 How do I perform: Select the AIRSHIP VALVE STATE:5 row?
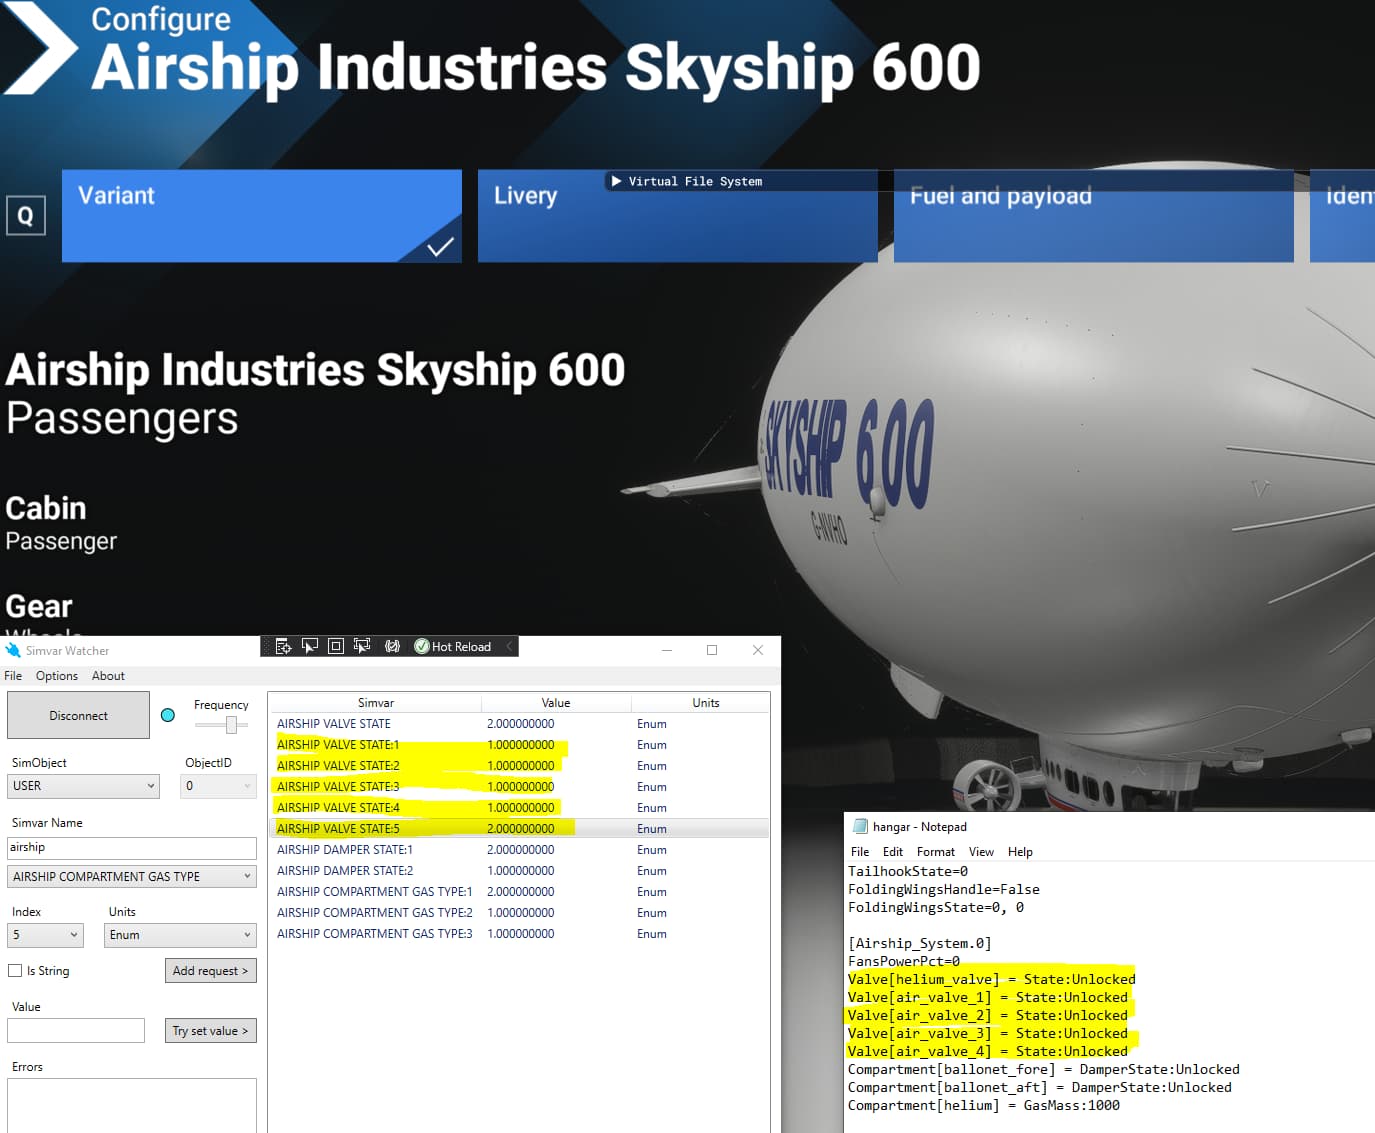coord(519,829)
